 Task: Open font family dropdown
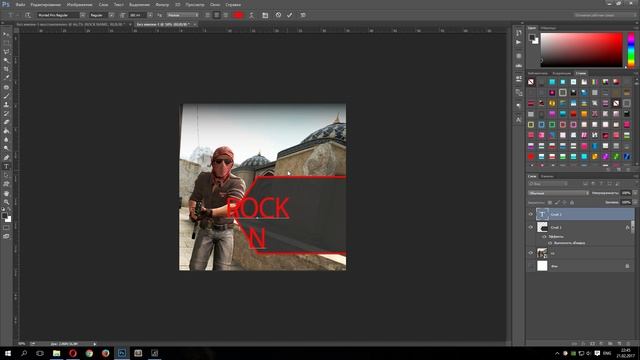tap(82, 15)
